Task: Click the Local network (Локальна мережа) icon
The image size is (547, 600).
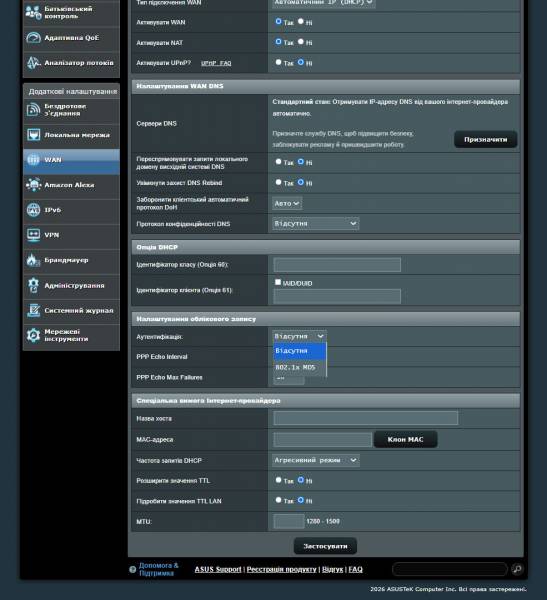Action: point(33,135)
